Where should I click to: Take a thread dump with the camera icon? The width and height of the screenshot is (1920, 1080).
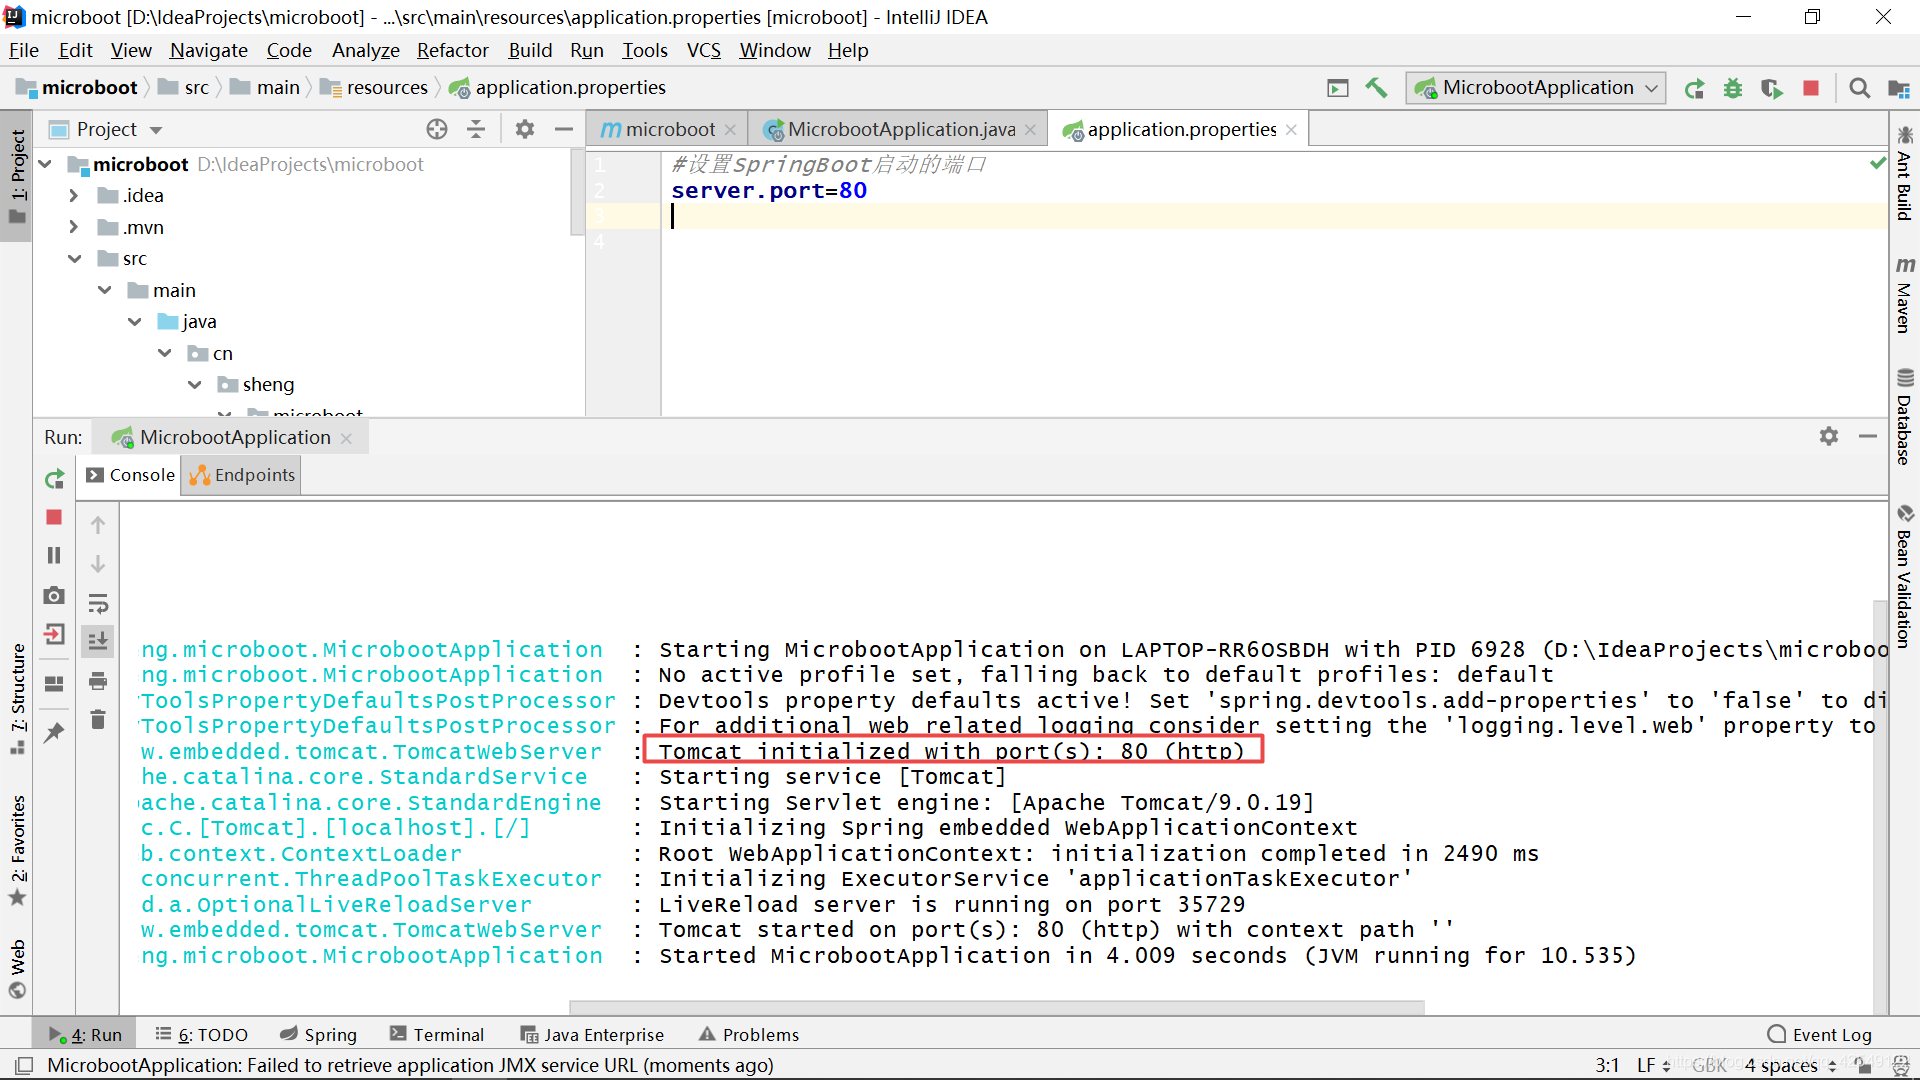pyautogui.click(x=54, y=595)
